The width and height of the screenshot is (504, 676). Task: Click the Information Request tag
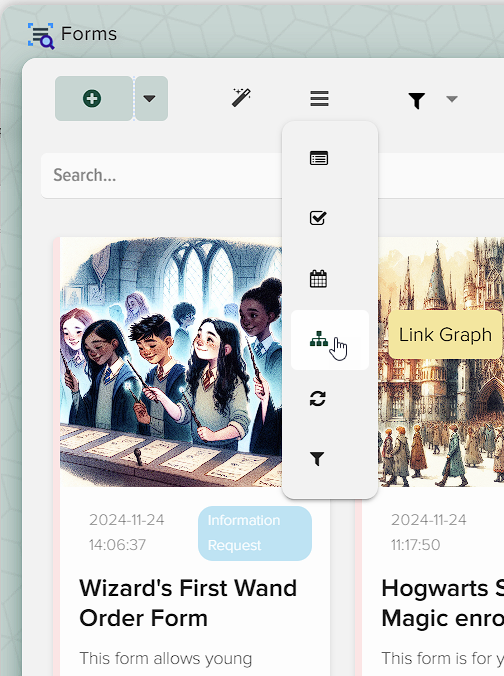point(255,533)
